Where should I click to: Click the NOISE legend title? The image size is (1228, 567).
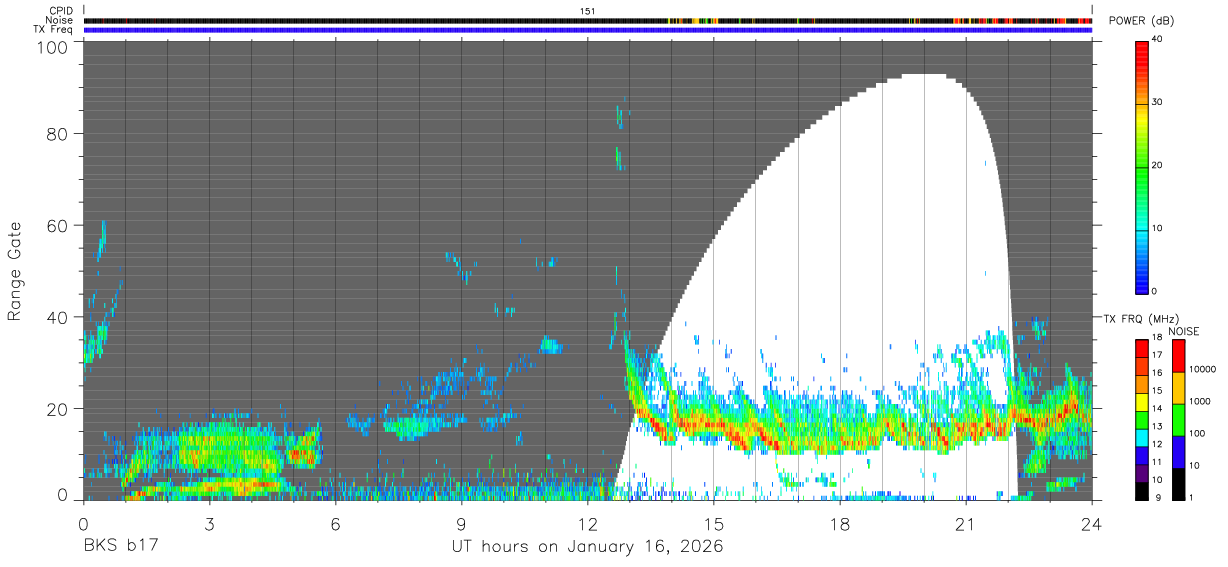pyautogui.click(x=1184, y=331)
